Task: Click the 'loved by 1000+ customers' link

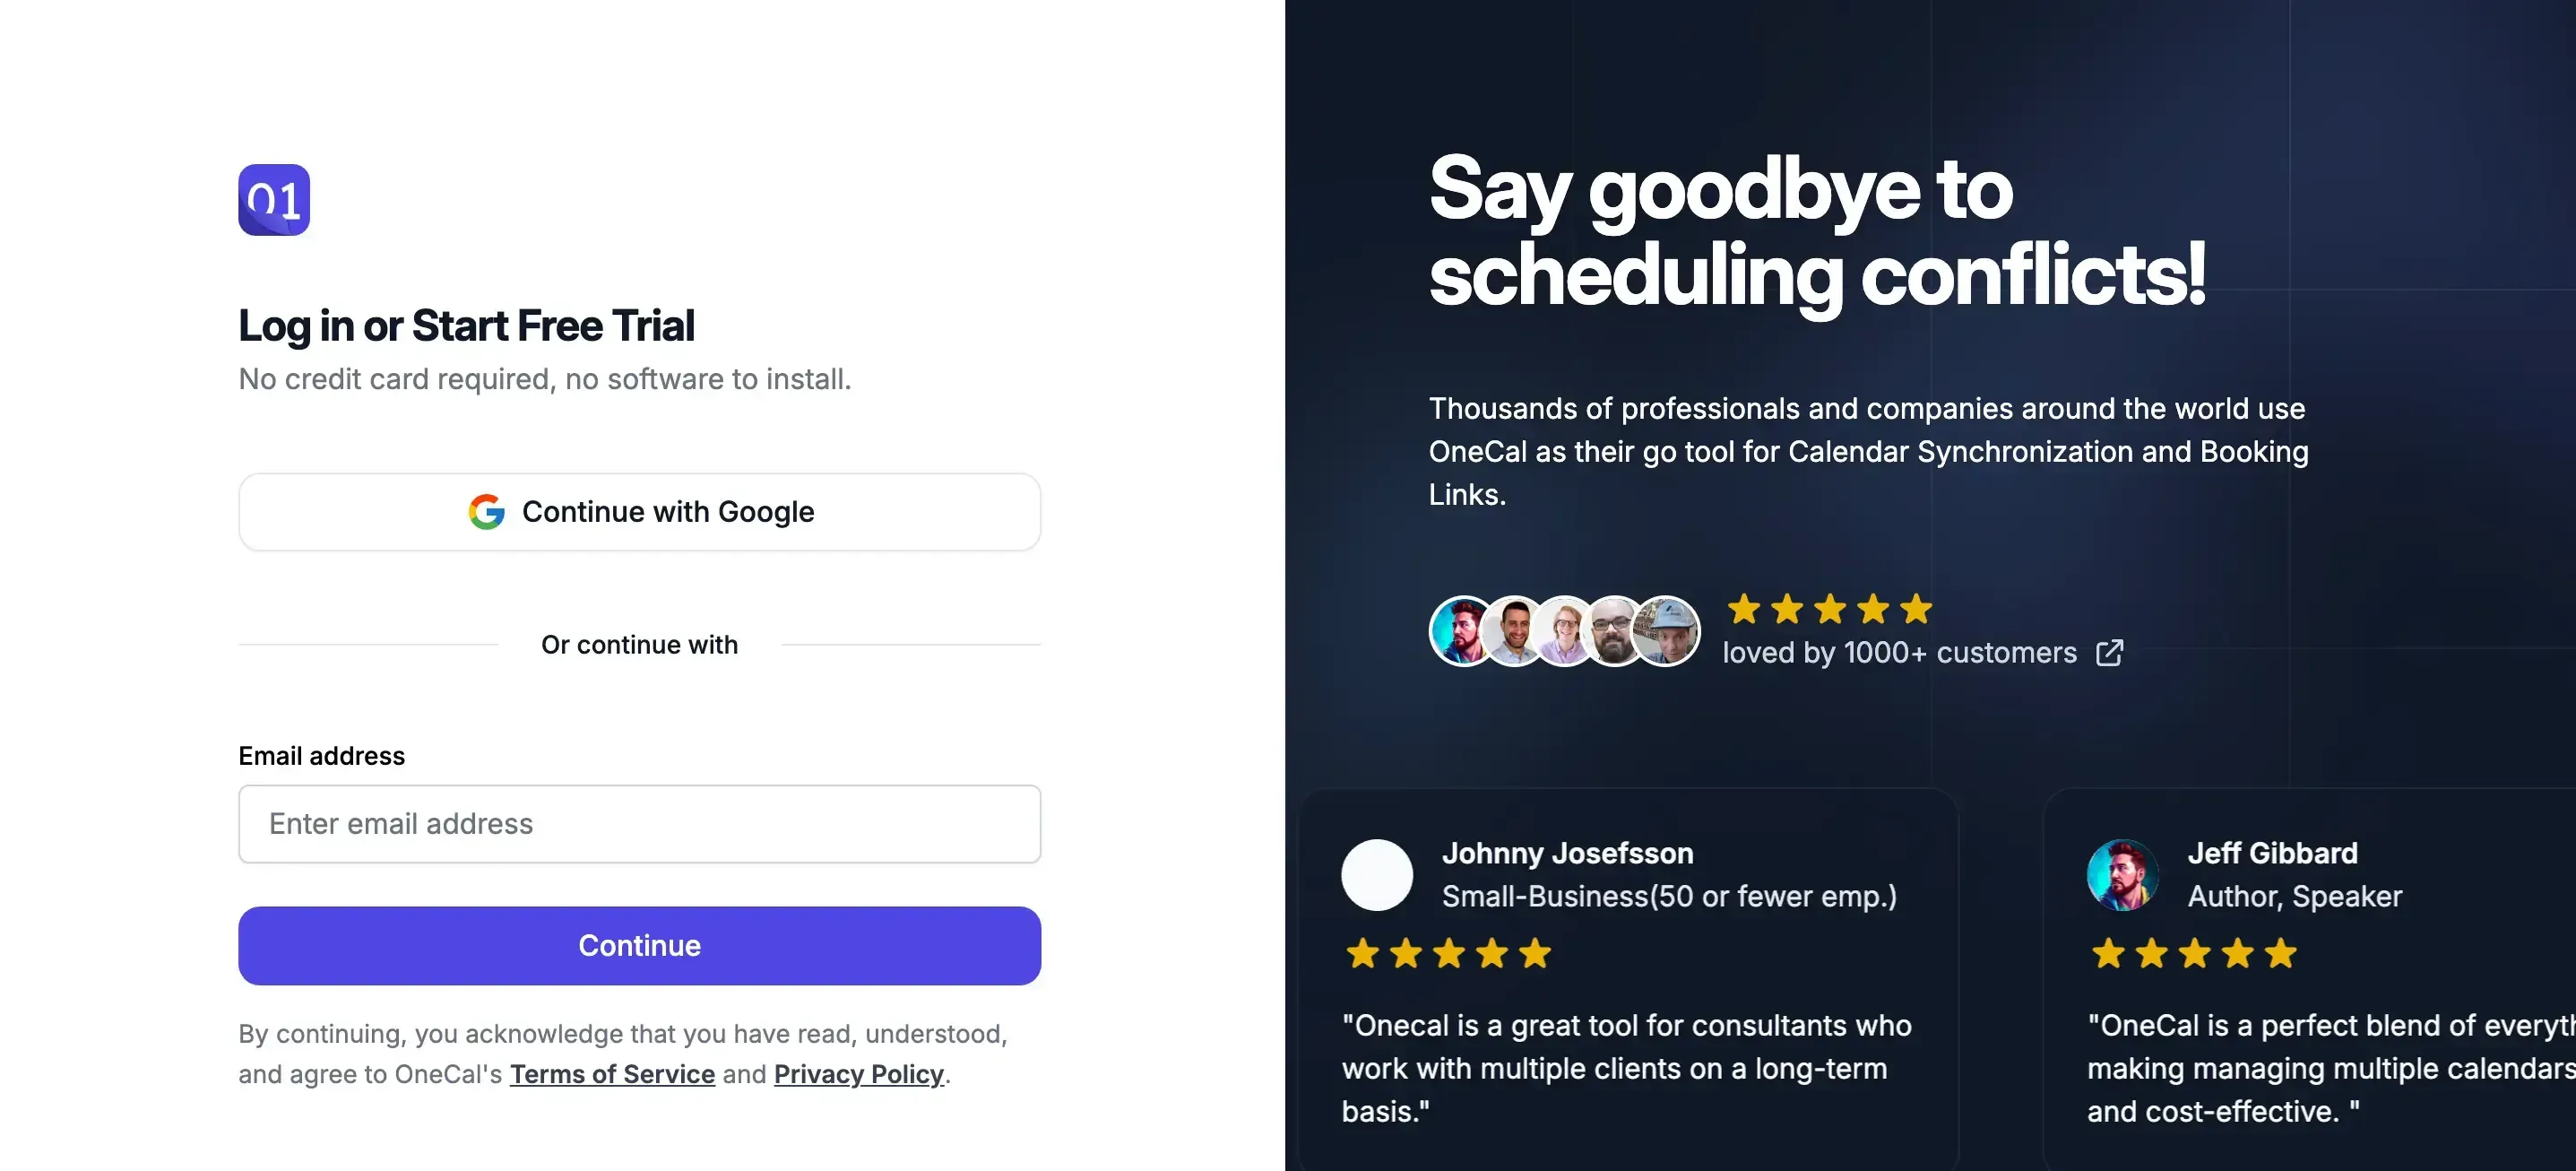Action: click(x=1899, y=653)
